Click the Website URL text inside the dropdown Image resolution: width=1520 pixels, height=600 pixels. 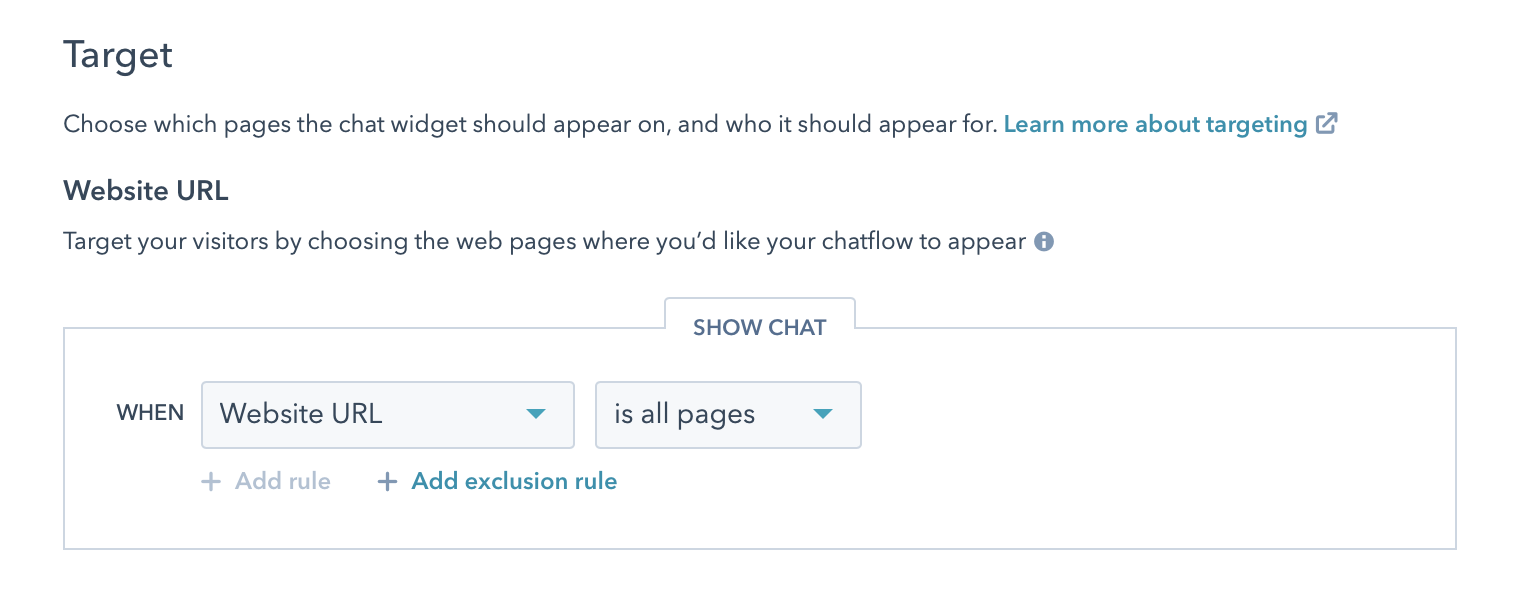(301, 414)
